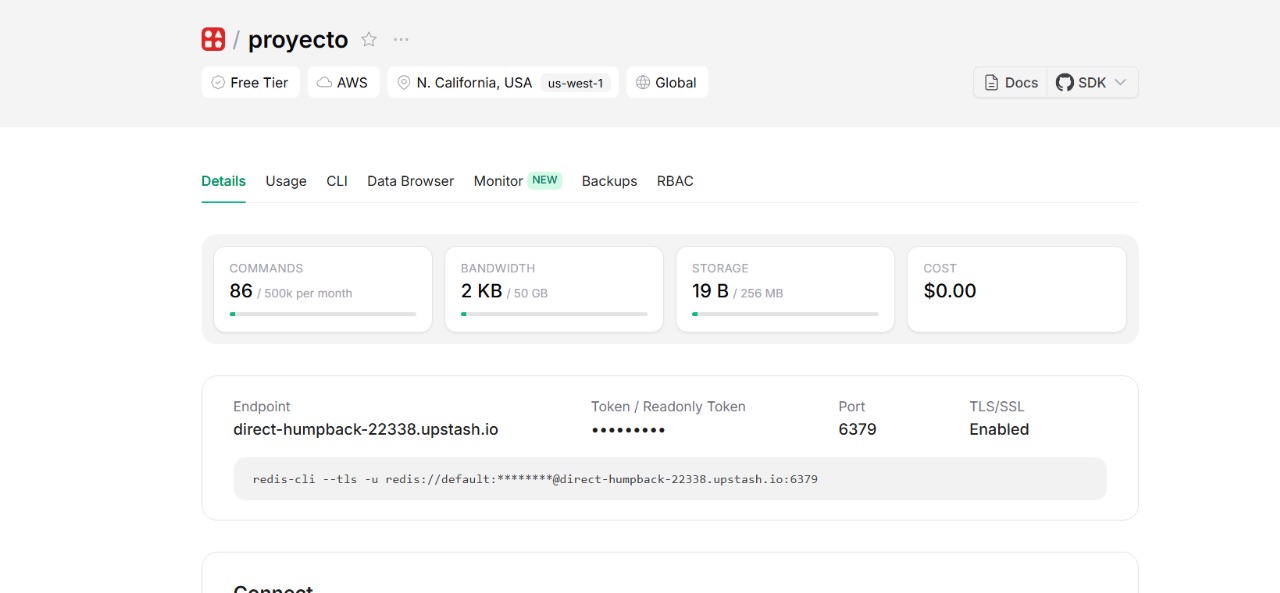Switch to the Usage tab

(286, 181)
